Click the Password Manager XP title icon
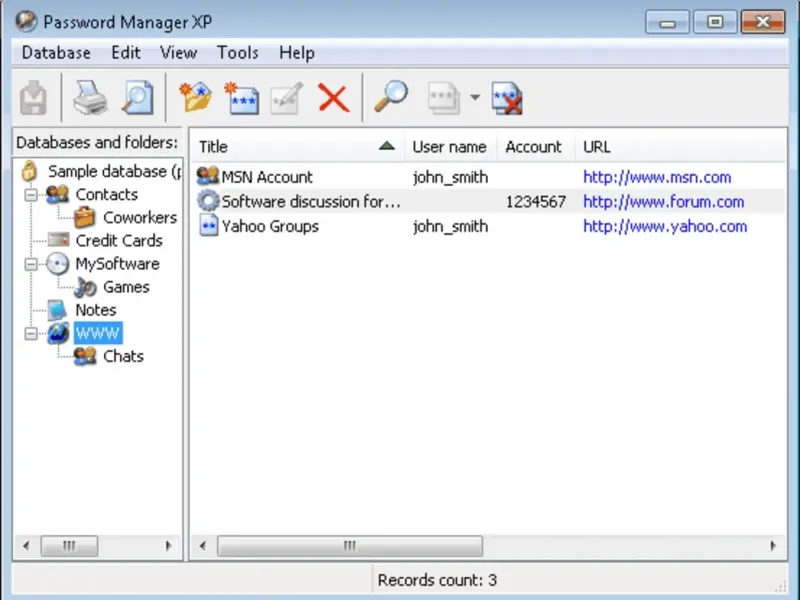 (26, 21)
